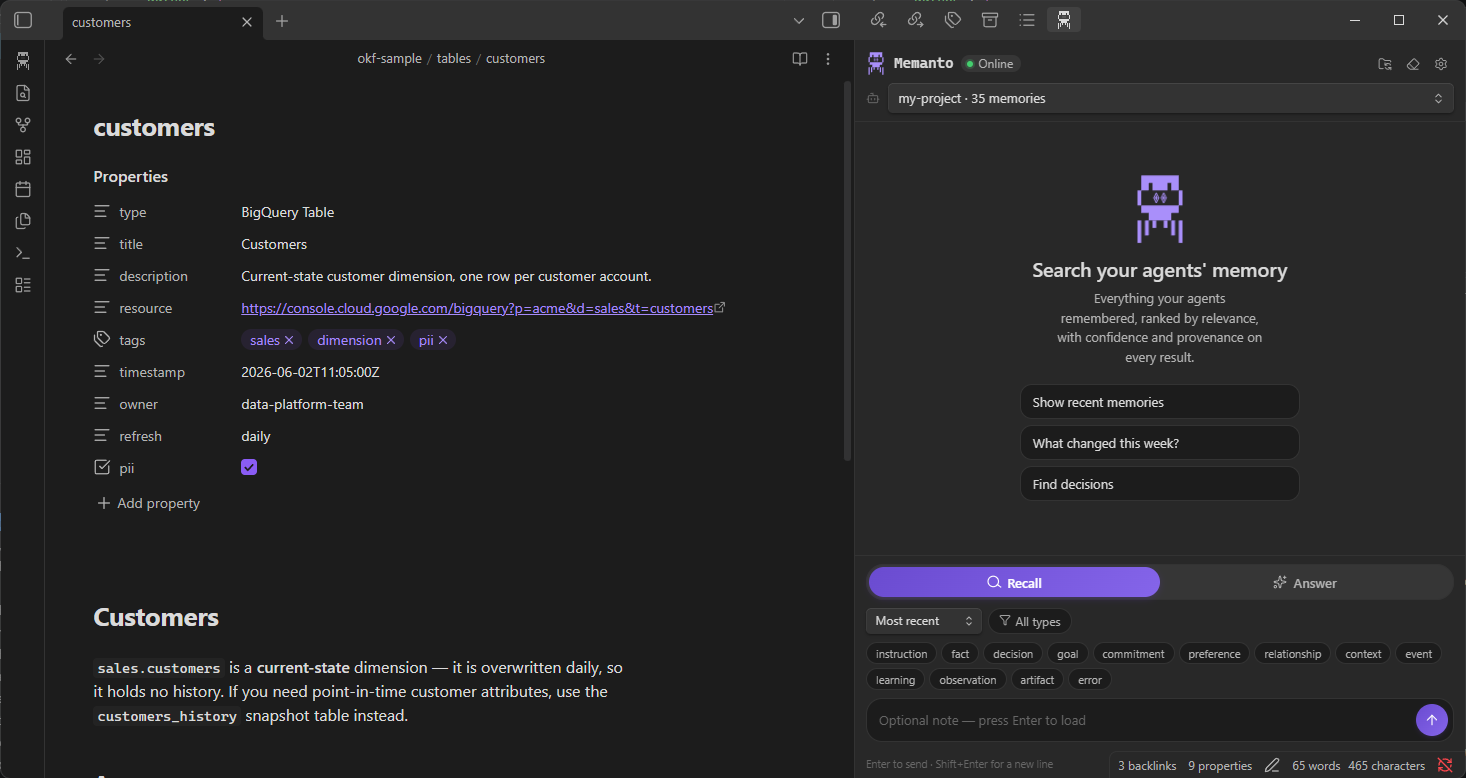Toggle the learning type filter
1466x778 pixels.
point(895,680)
